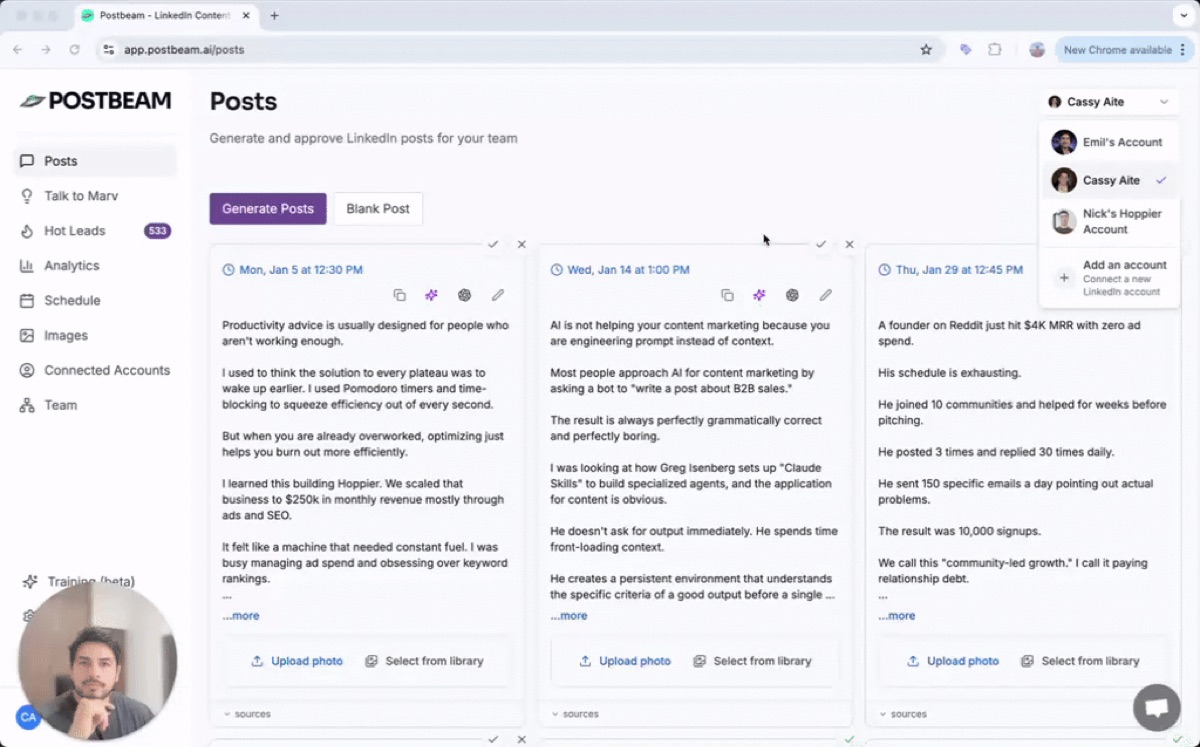Click the round AI model icon on Jan 14 post

click(792, 295)
